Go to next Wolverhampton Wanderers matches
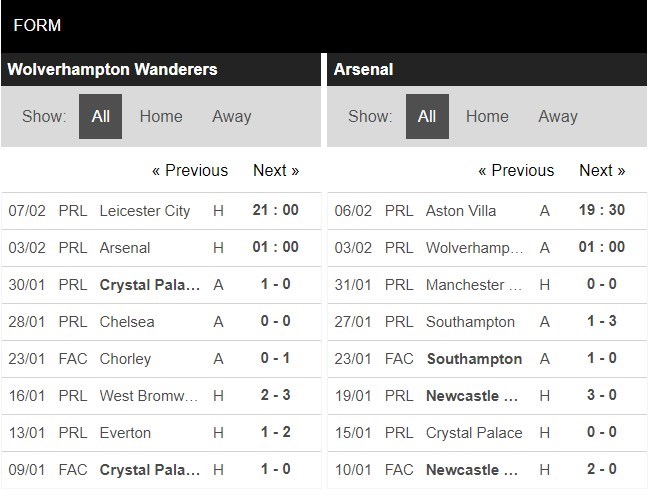 click(x=276, y=170)
